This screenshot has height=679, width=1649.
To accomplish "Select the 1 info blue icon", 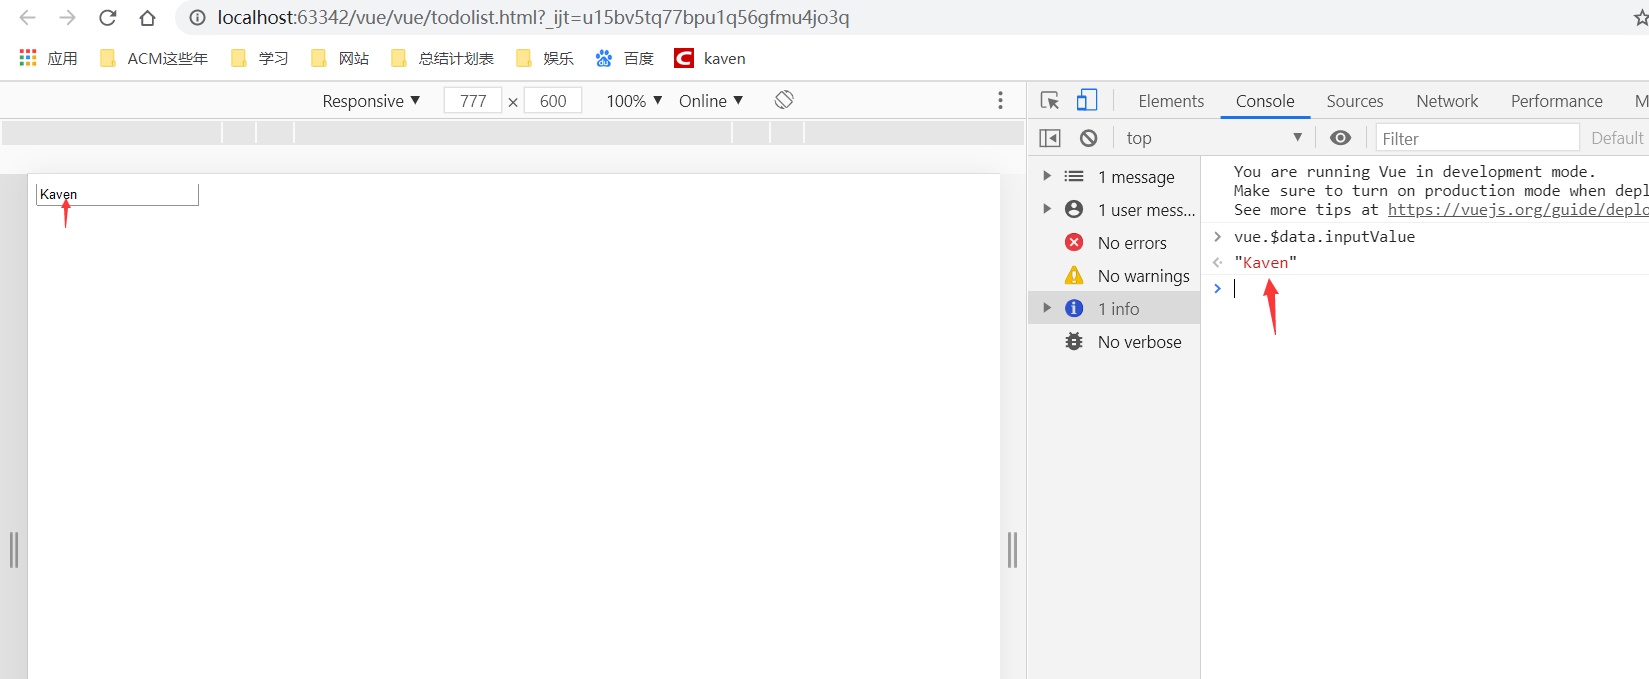I will coord(1074,308).
